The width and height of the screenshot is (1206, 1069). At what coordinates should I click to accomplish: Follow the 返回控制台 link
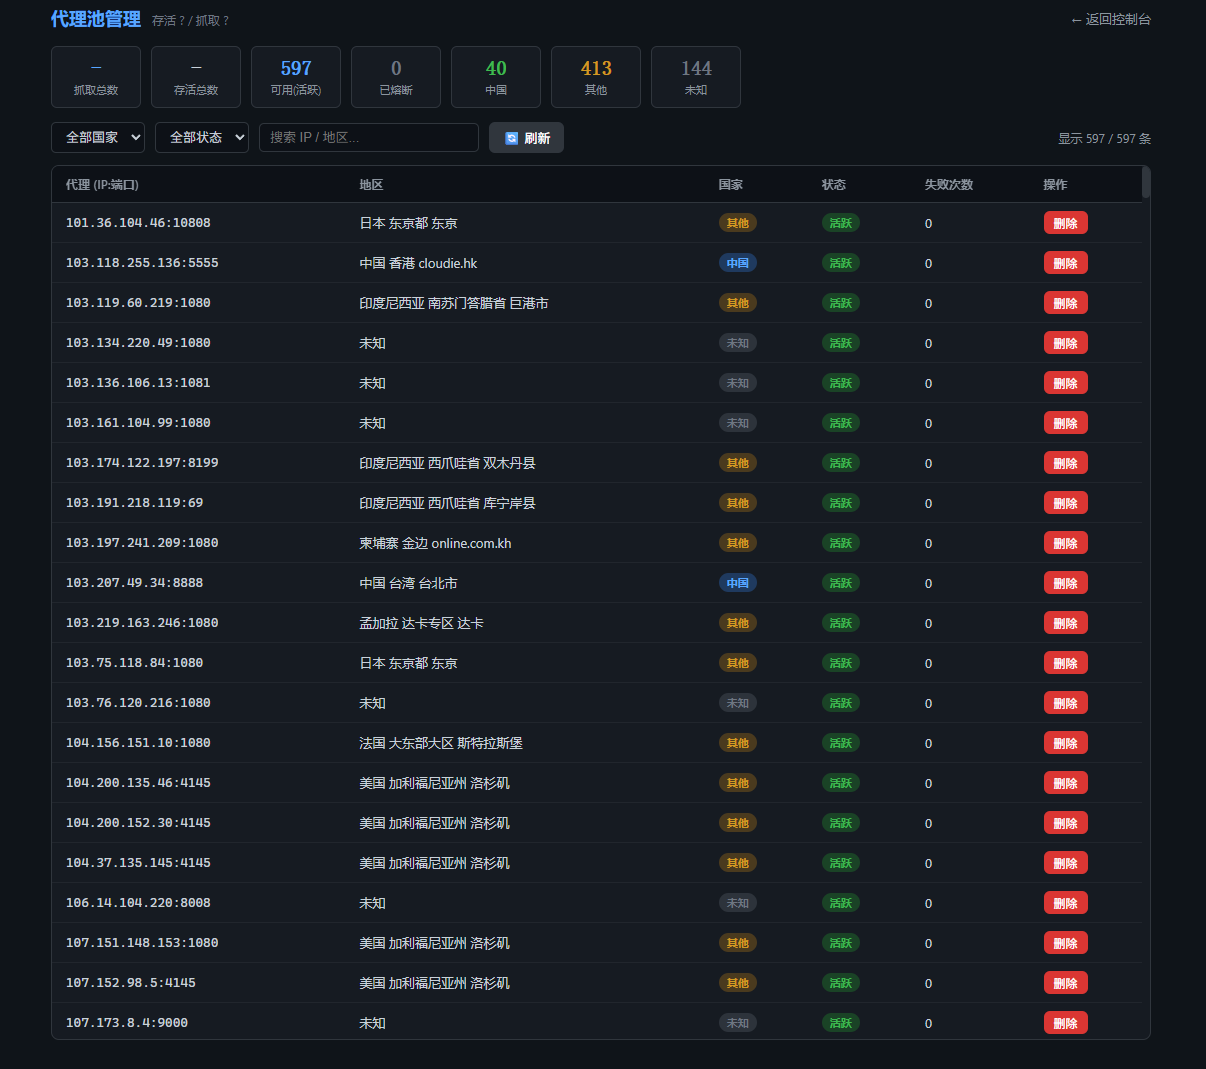pyautogui.click(x=1110, y=19)
